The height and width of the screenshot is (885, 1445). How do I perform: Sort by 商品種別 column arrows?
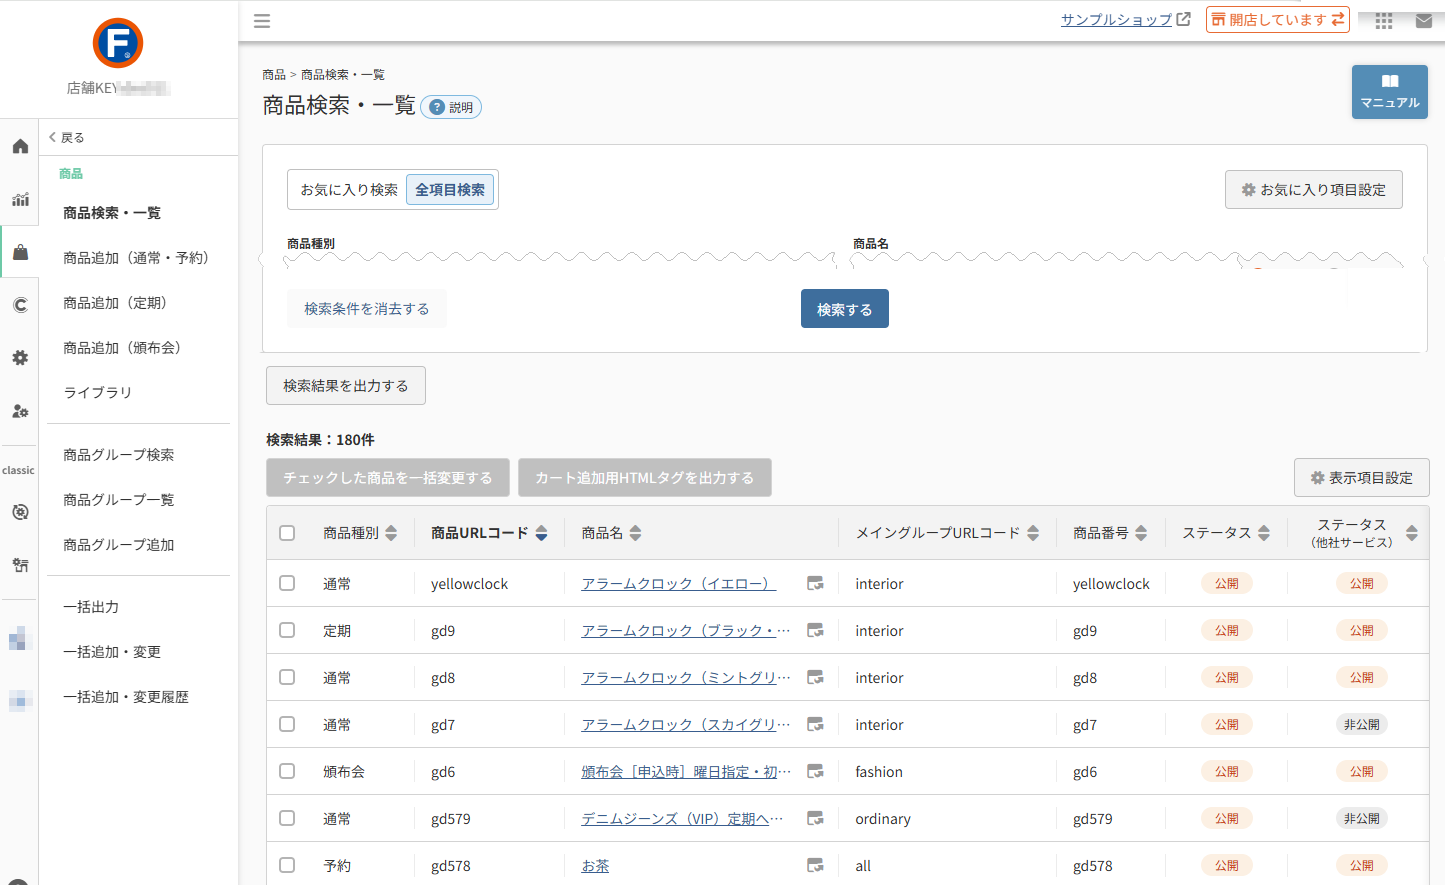point(391,533)
